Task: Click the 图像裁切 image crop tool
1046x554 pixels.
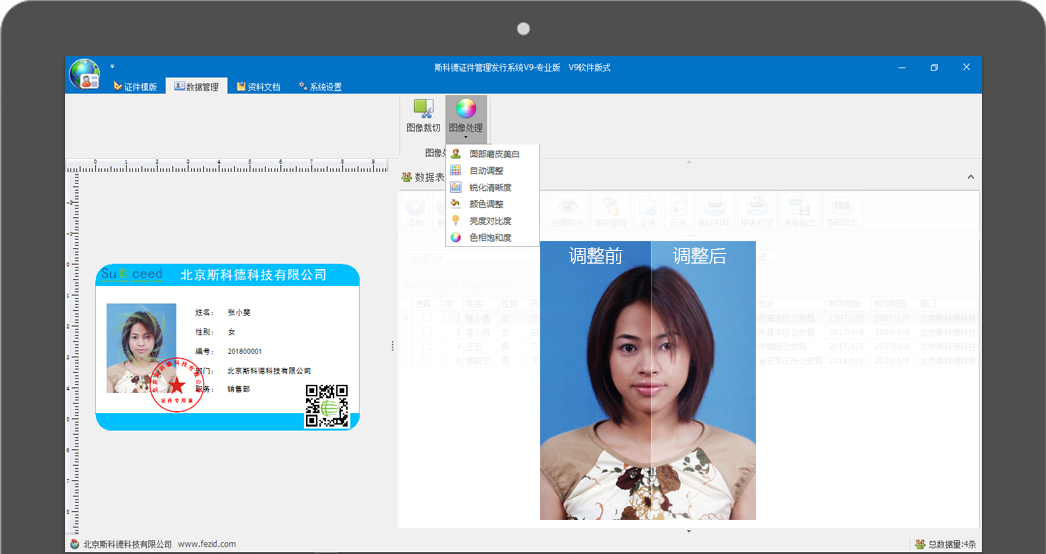Action: tap(423, 115)
